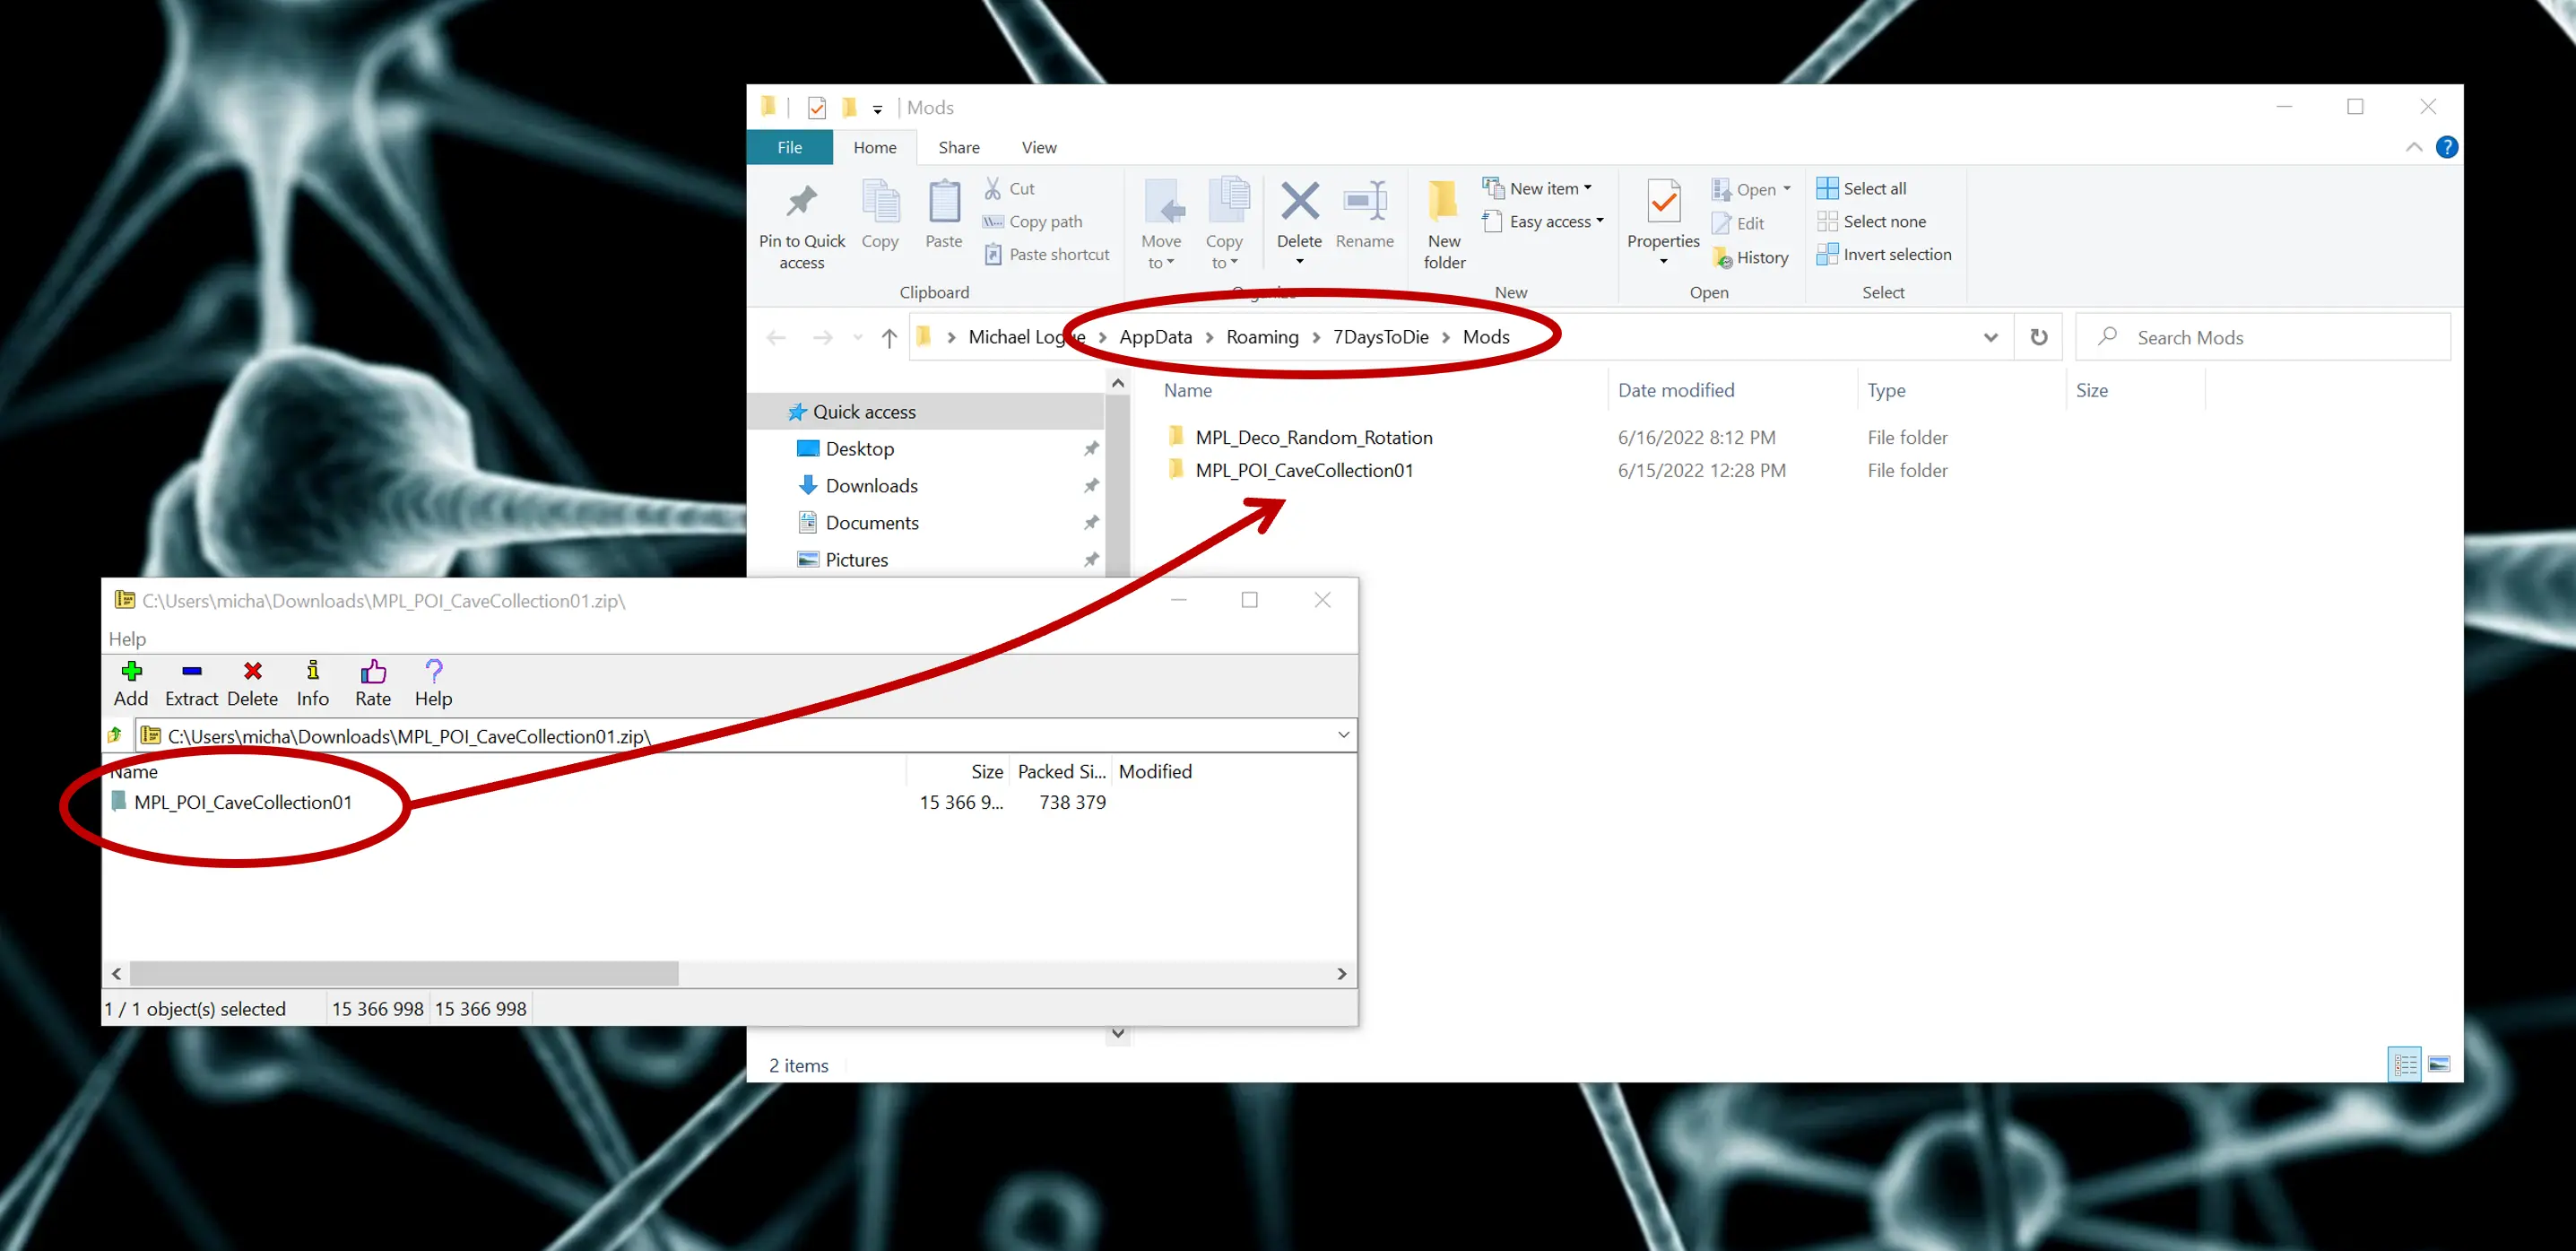Click Roaming in the breadcrumb path
Image resolution: width=2576 pixels, height=1251 pixels.
(x=1262, y=337)
